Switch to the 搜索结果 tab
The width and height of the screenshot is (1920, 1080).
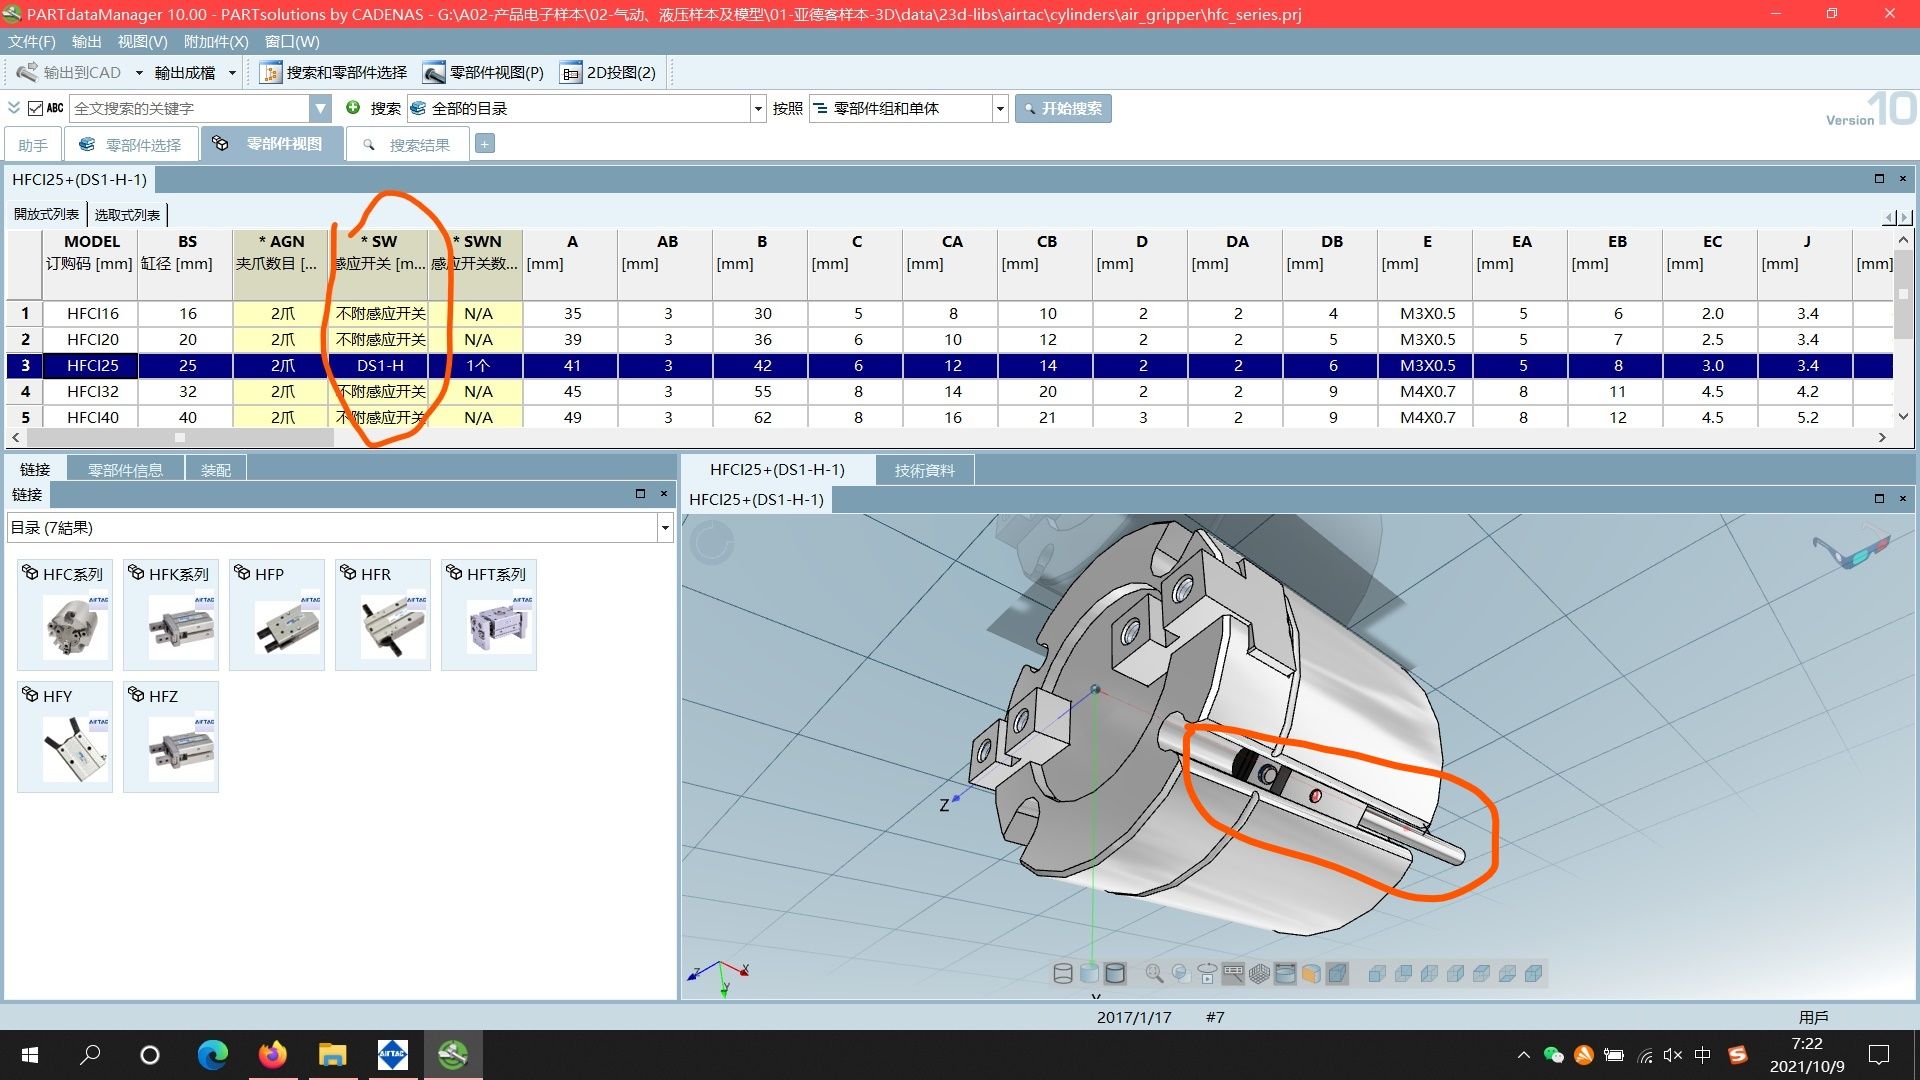pos(406,145)
